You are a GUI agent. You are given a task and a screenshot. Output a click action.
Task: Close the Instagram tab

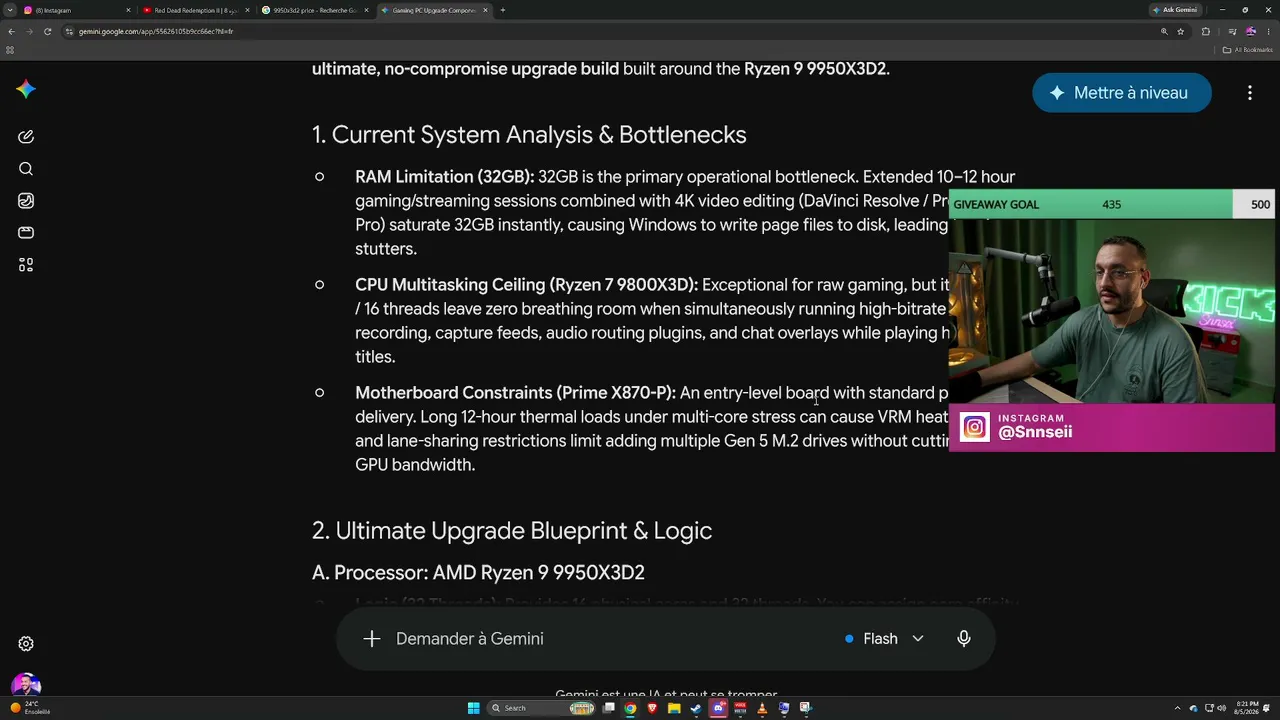pyautogui.click(x=128, y=10)
